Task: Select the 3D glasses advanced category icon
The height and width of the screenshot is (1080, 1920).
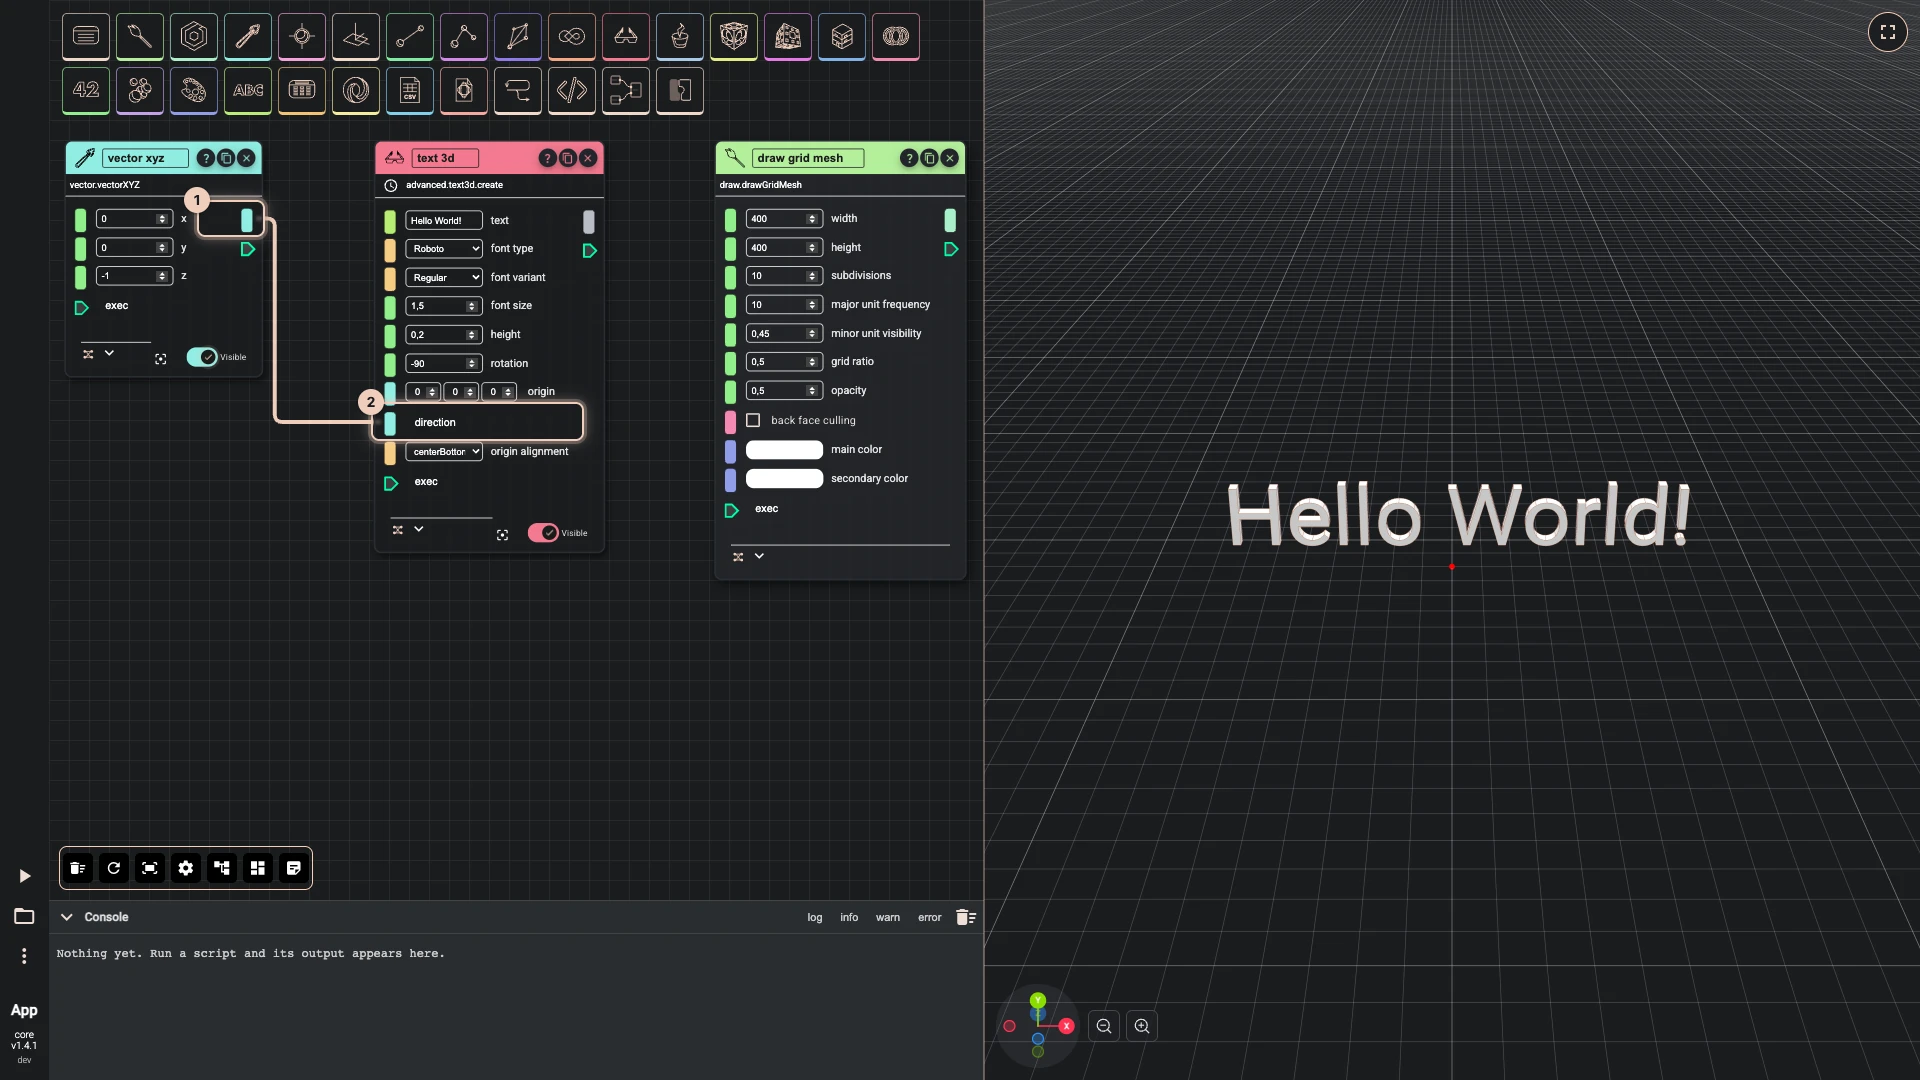Action: tap(626, 37)
